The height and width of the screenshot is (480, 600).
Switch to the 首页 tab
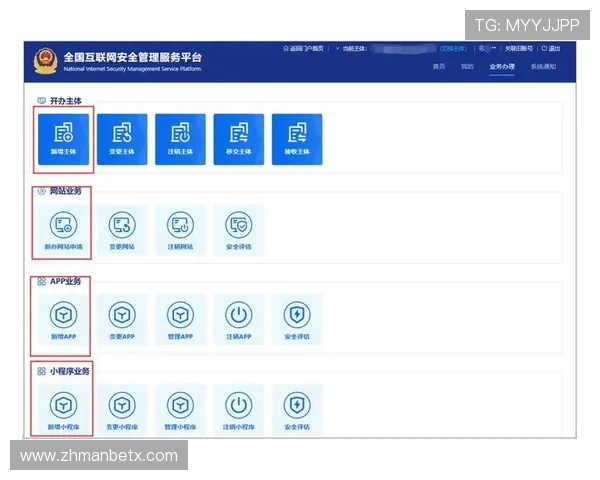(439, 67)
